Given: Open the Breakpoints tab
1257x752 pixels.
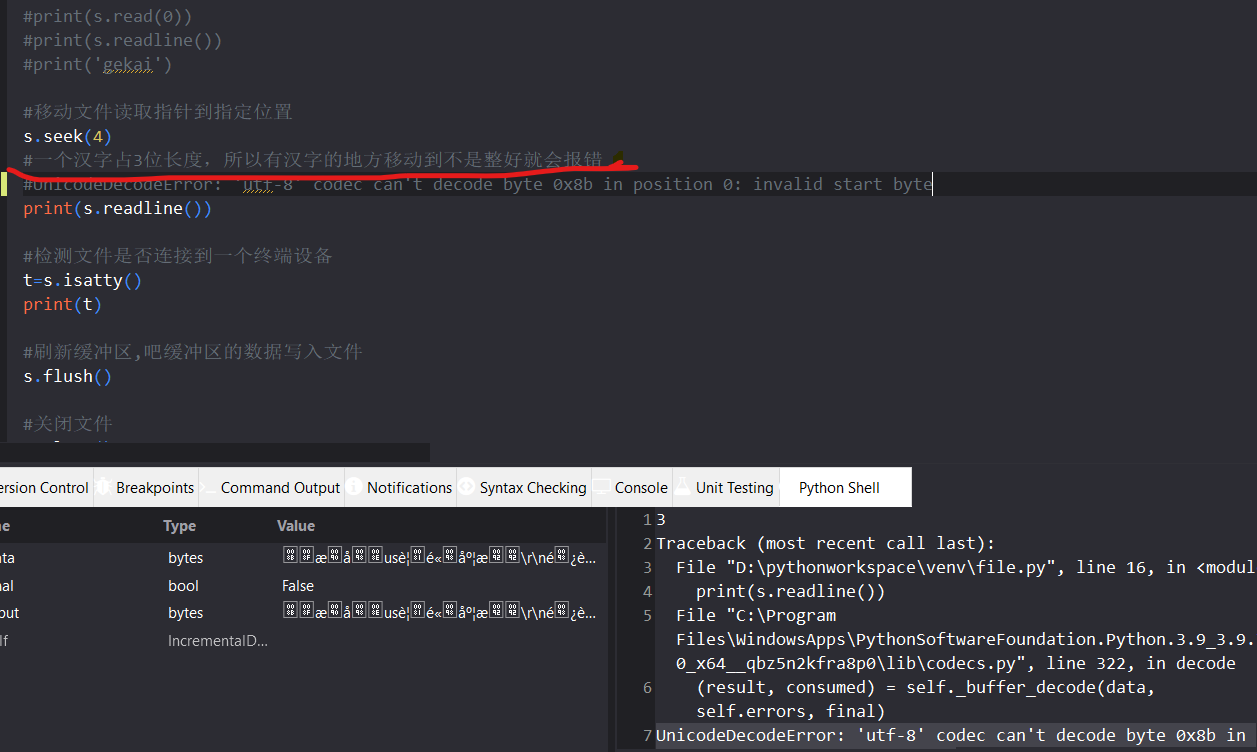Looking at the screenshot, I should click(x=146, y=488).
